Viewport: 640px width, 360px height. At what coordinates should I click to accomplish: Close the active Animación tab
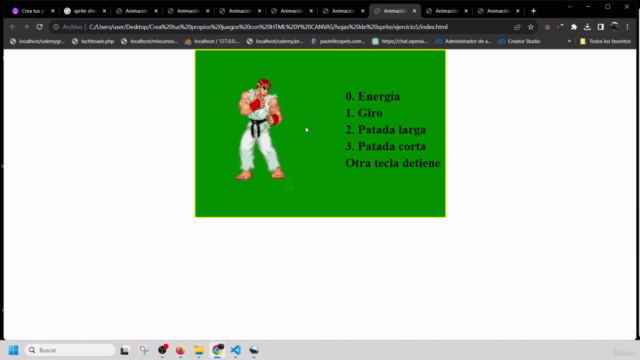pos(414,11)
